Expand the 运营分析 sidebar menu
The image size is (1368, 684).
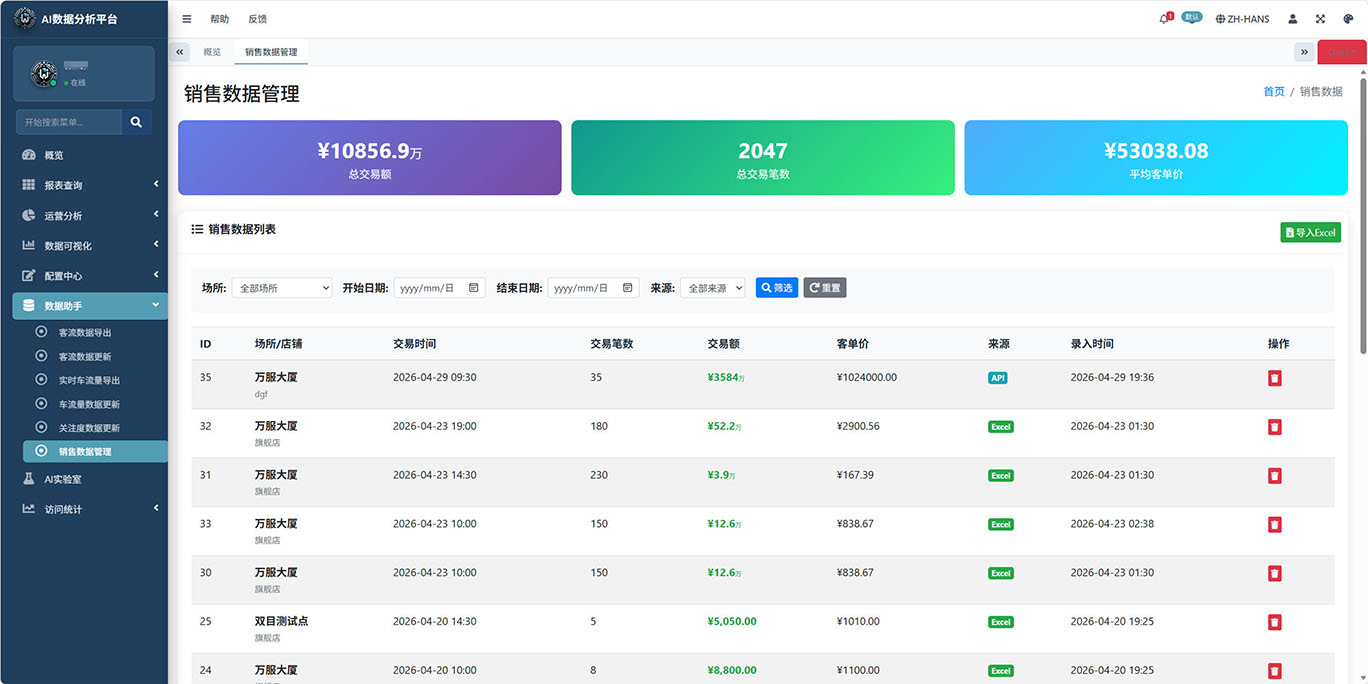tap(90, 215)
